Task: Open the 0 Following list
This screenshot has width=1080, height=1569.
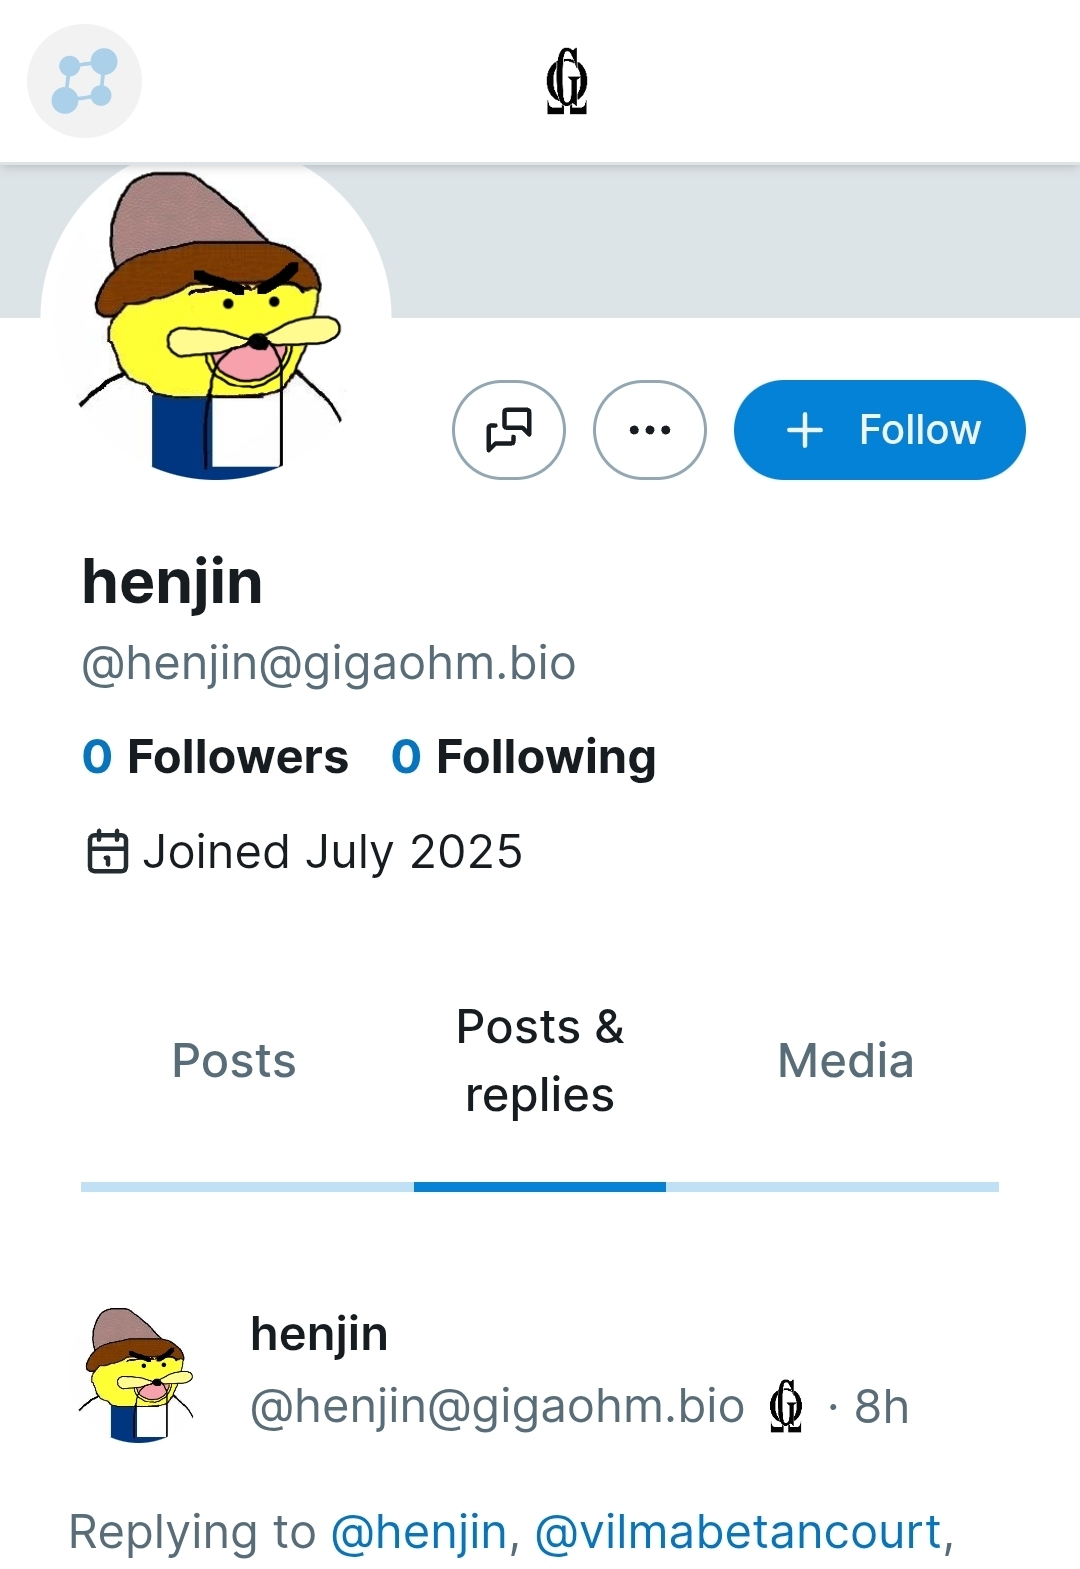Action: (524, 757)
